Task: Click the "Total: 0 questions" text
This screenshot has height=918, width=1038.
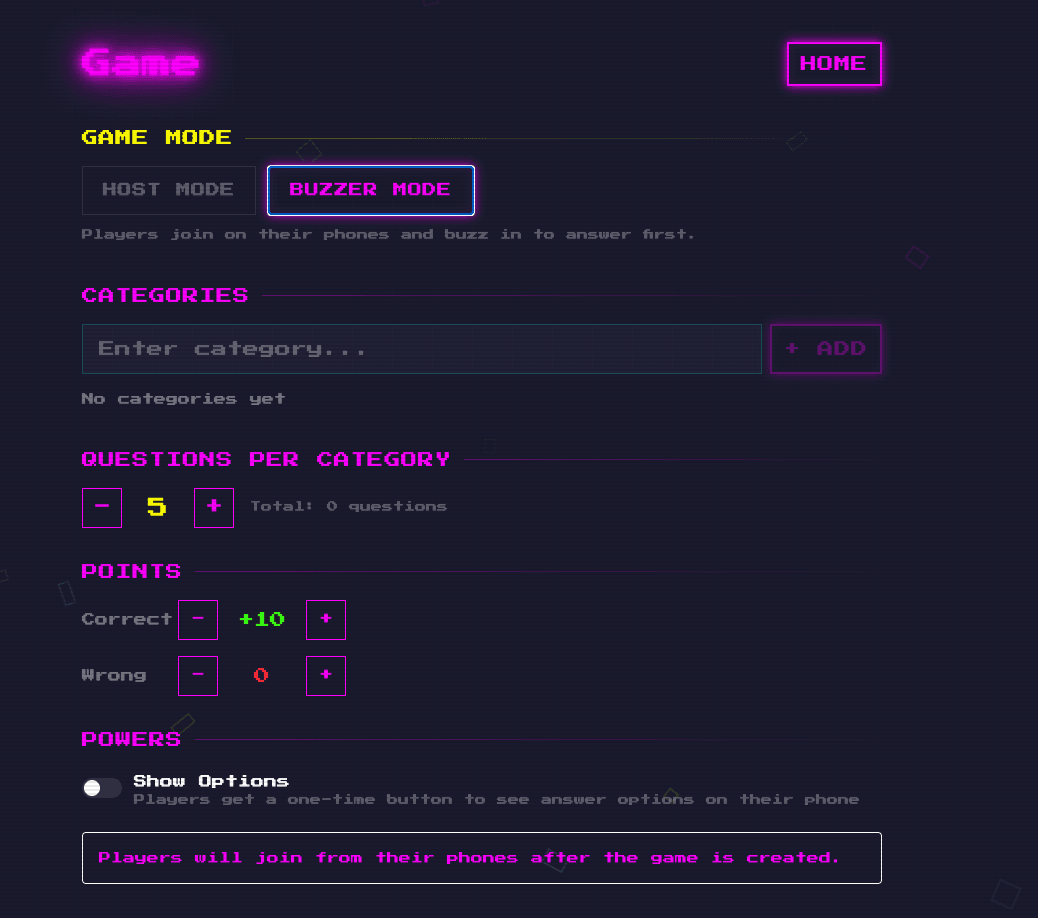Action: [348, 506]
